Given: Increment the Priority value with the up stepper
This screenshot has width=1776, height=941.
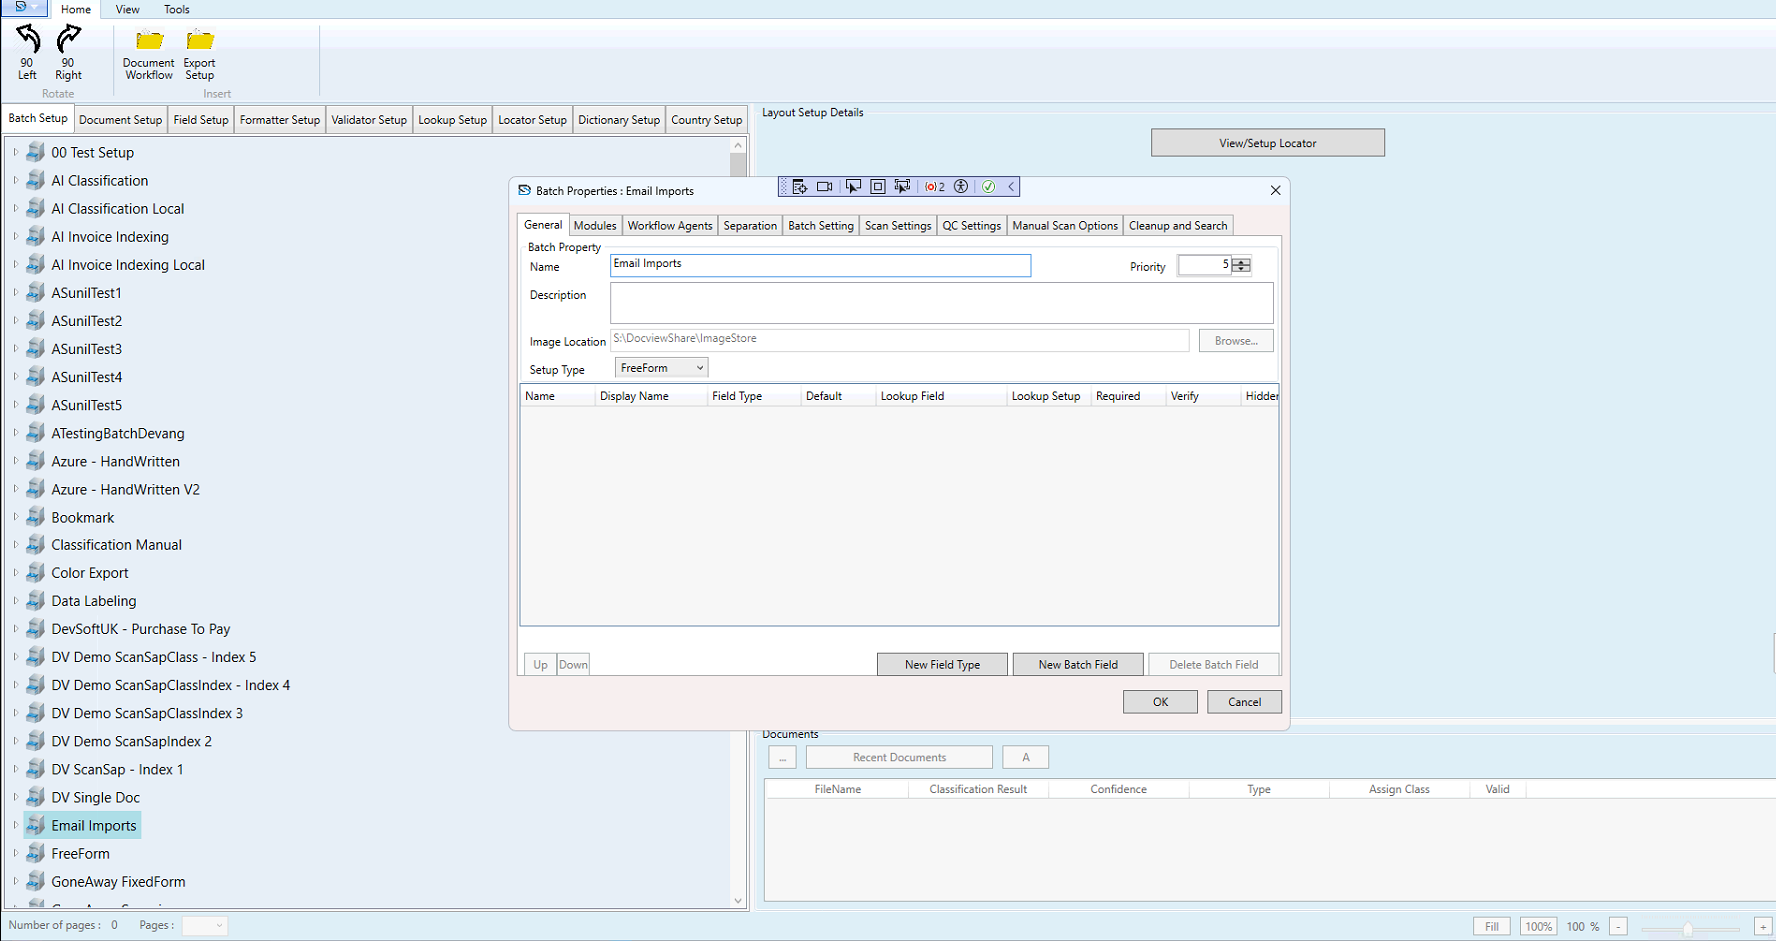Looking at the screenshot, I should [x=1240, y=260].
